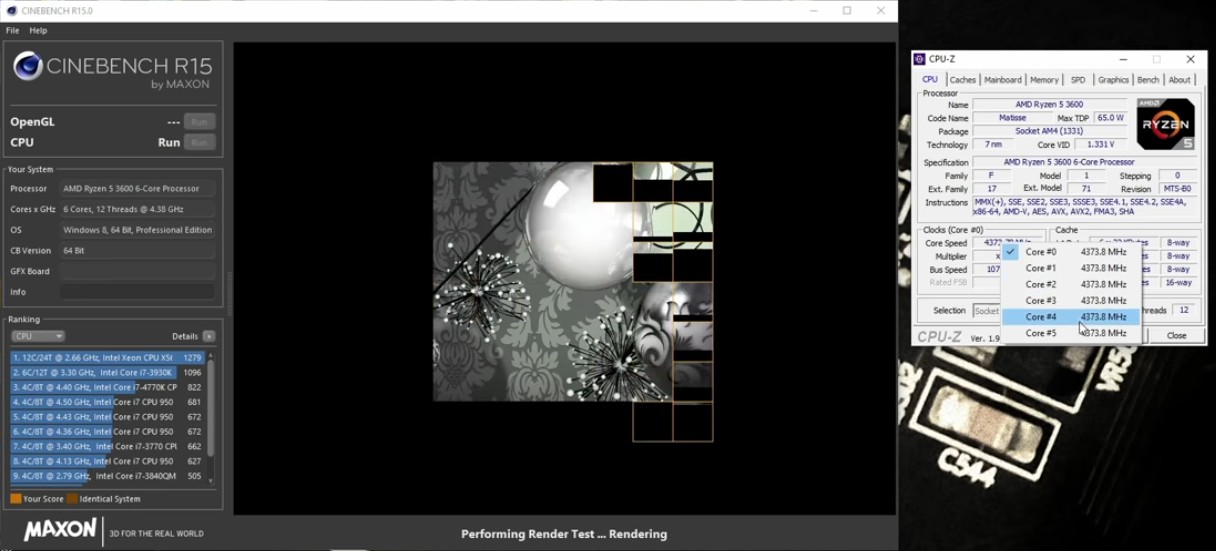Image resolution: width=1216 pixels, height=551 pixels.
Task: Select ranking row 6C/12T Core i7-3930K 1096
Action: click(x=107, y=373)
